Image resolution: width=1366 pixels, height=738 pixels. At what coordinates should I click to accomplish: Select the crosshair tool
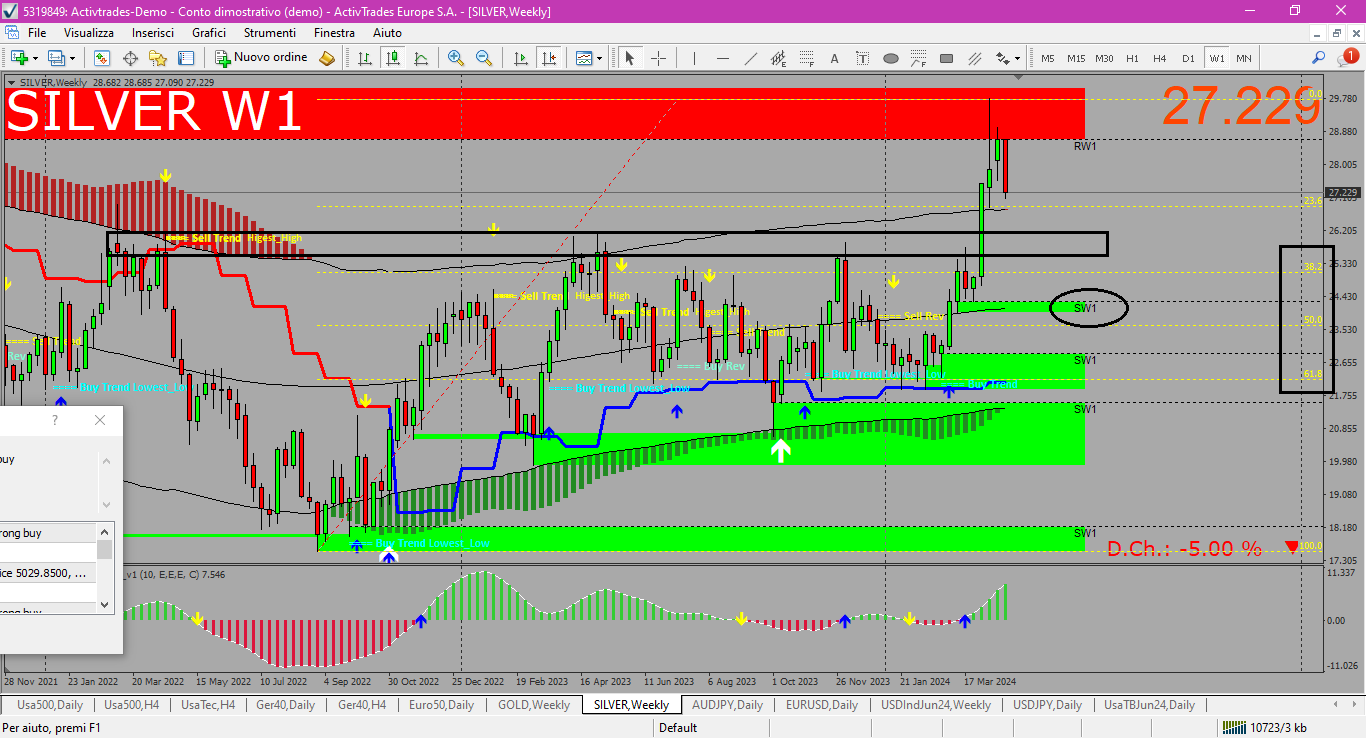click(x=658, y=58)
